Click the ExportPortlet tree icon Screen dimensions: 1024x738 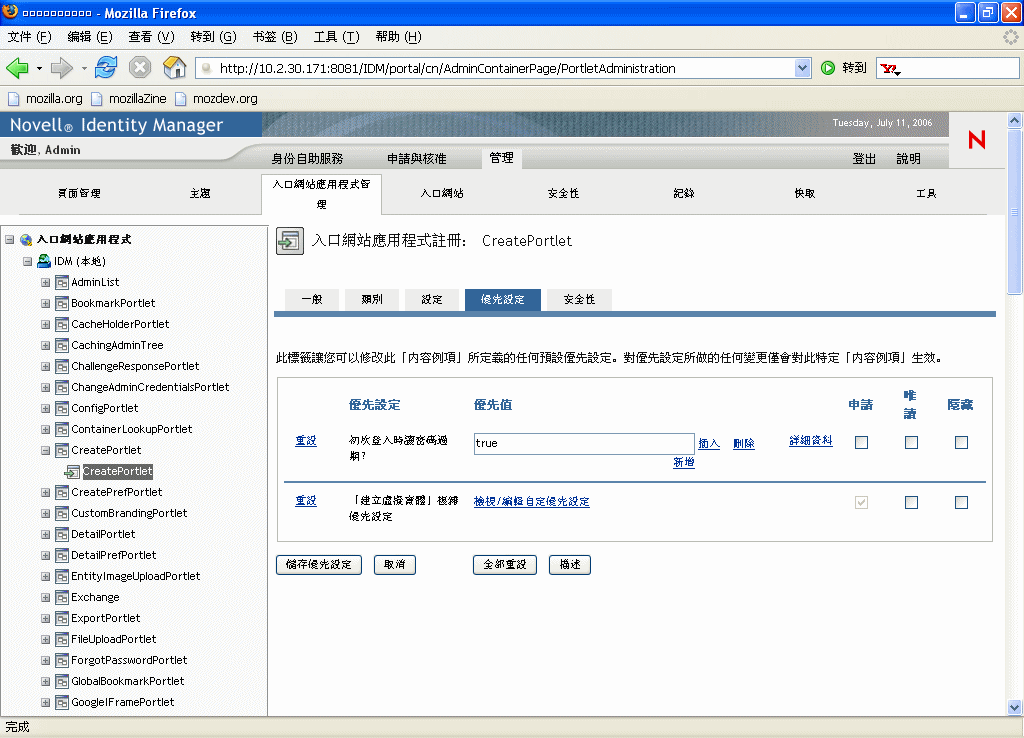click(62, 618)
